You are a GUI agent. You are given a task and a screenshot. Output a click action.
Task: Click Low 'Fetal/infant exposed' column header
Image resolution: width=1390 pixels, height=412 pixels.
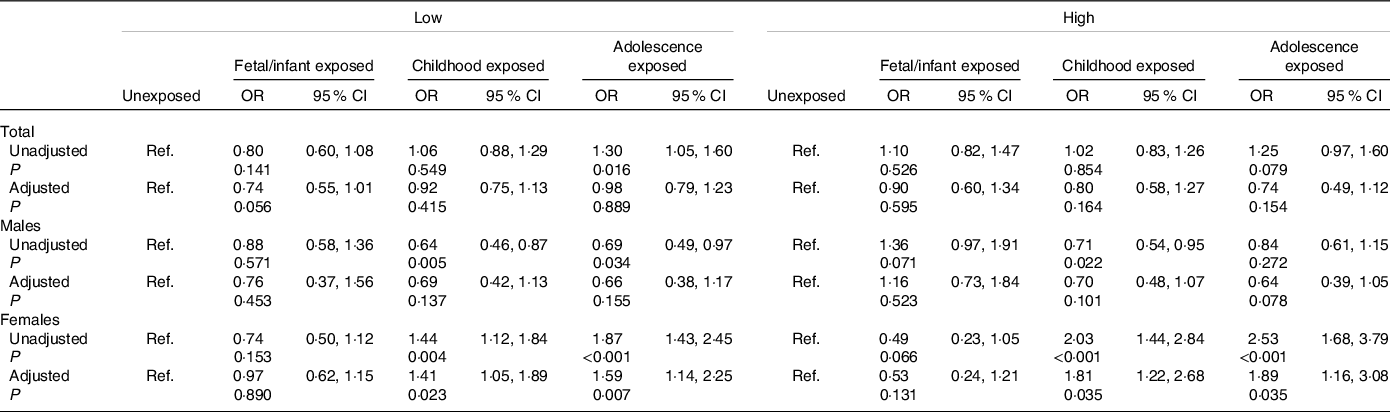pos(302,66)
